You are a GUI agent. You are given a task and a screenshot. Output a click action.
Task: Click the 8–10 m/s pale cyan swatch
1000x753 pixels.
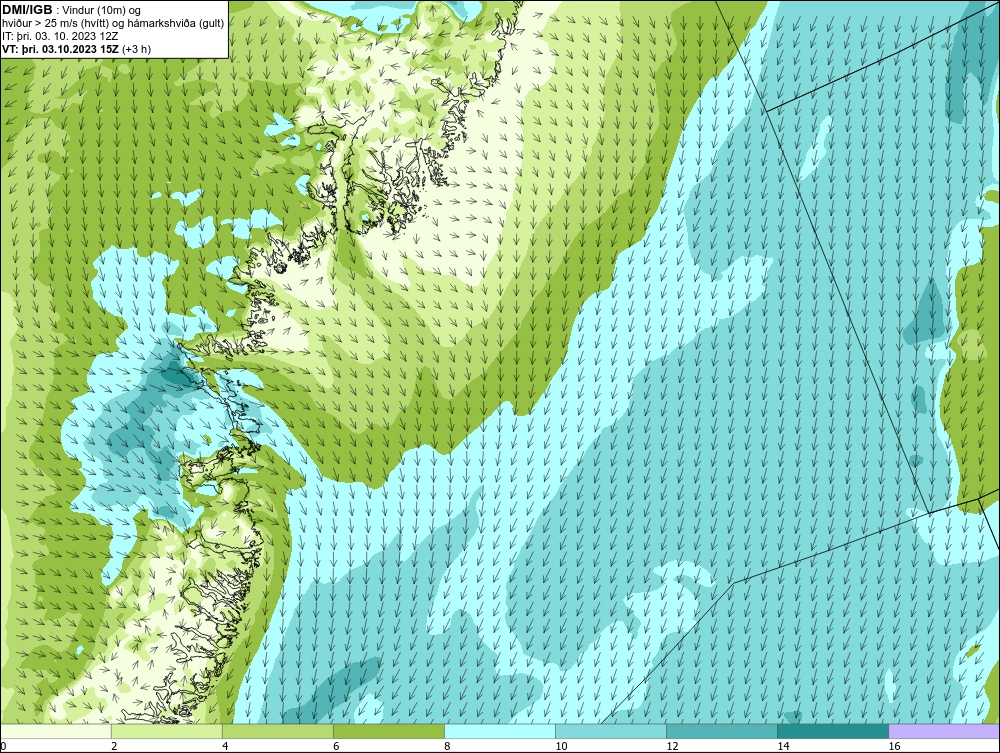coord(499,731)
